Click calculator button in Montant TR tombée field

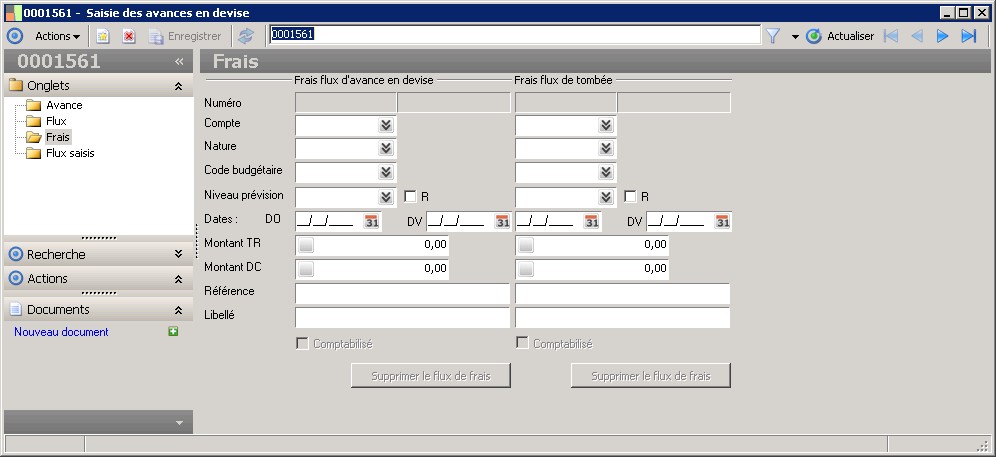click(x=526, y=245)
